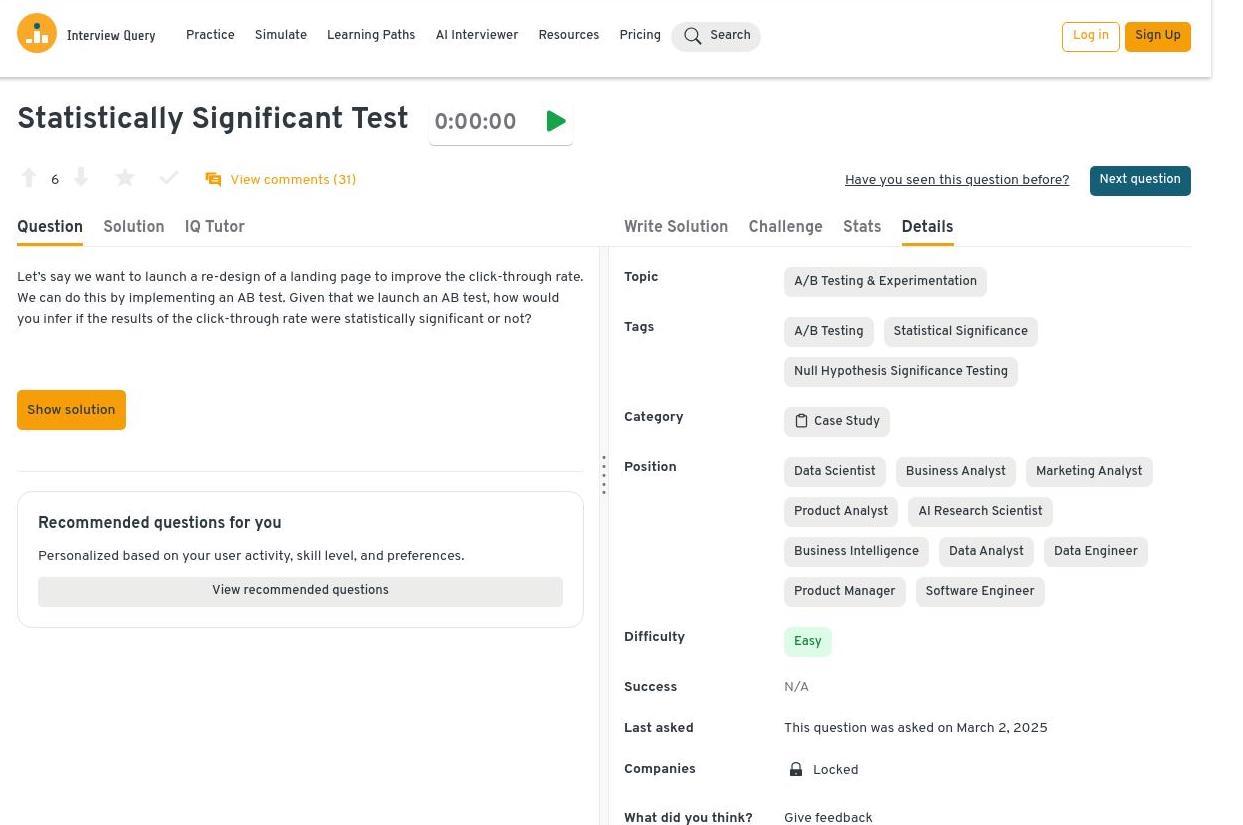Click the lock icon beside Companies
The height and width of the screenshot is (825, 1243).
point(796,769)
